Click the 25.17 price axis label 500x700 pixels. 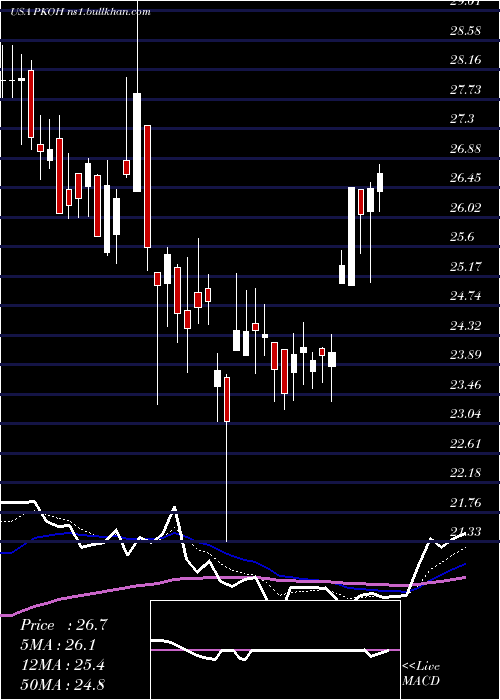[x=465, y=267]
